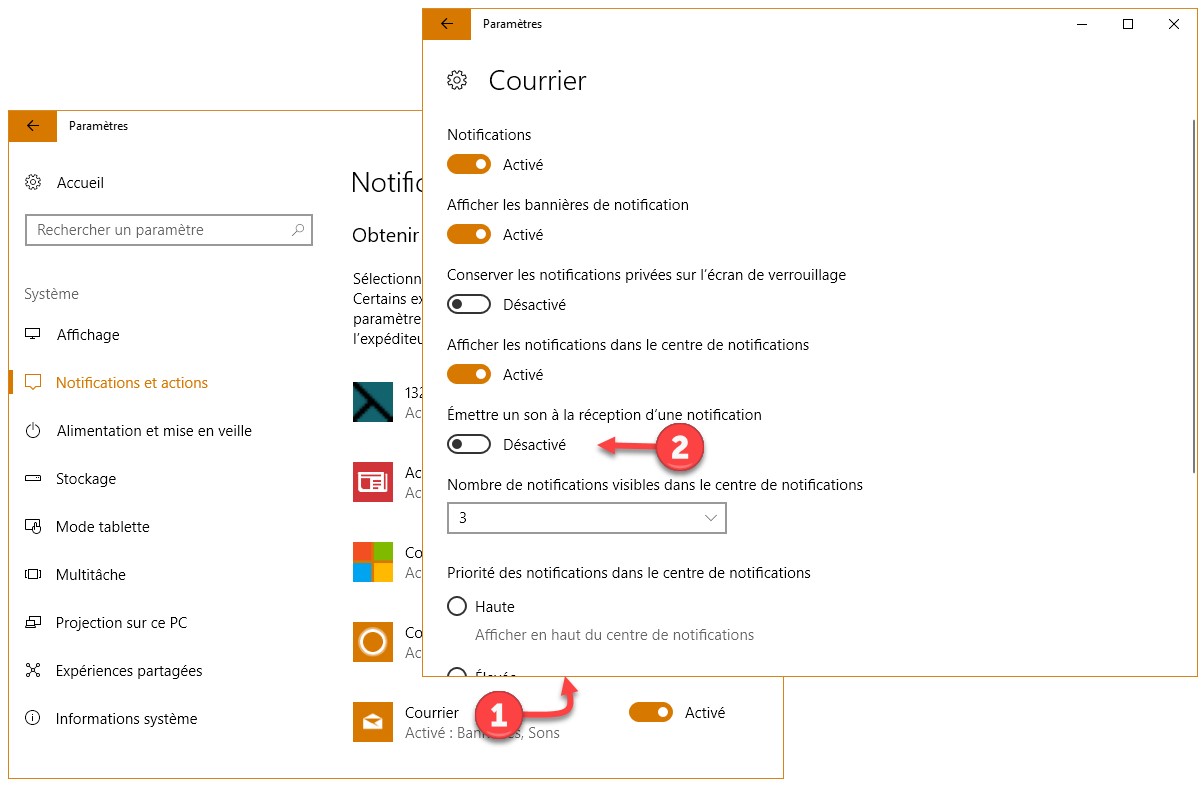Click the search magnifier icon
The width and height of the screenshot is (1202, 788).
pos(298,230)
